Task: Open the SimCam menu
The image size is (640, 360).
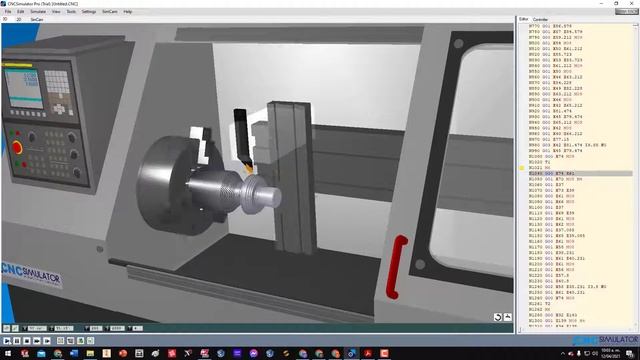Action: (x=109, y=12)
